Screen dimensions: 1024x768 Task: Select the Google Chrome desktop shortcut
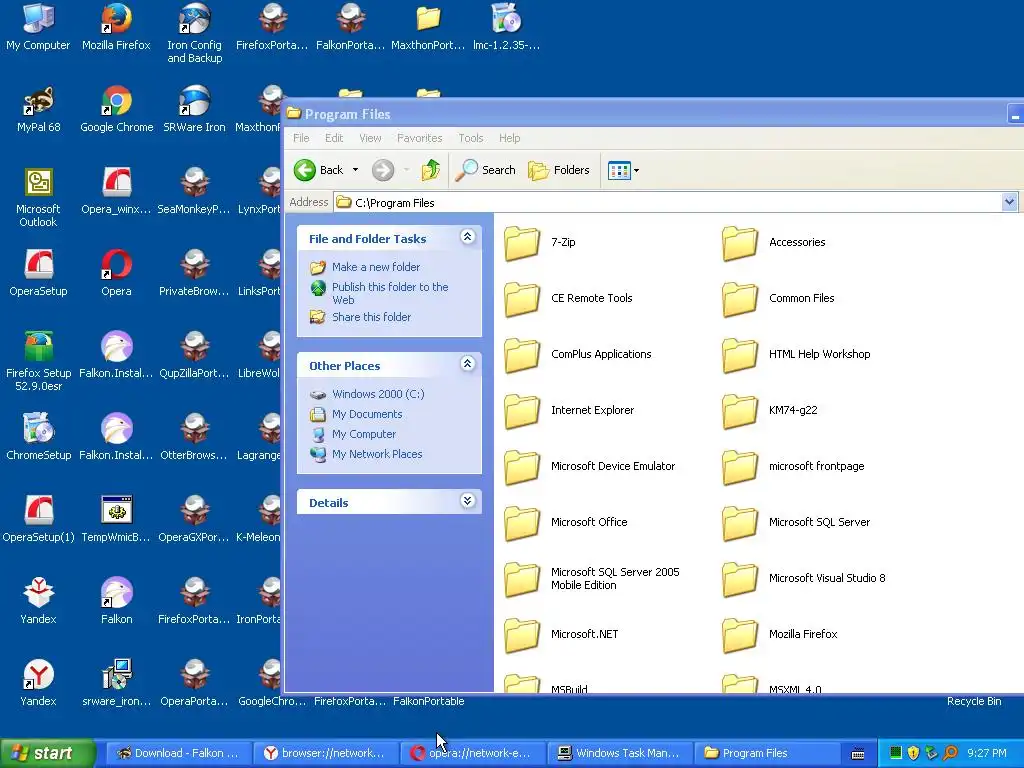tap(116, 109)
